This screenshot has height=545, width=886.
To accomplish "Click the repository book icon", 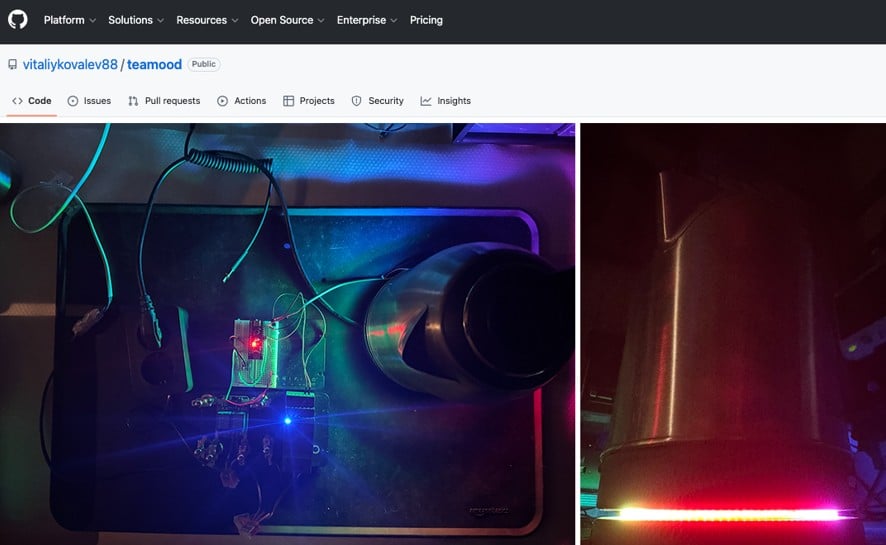I will click(12, 65).
